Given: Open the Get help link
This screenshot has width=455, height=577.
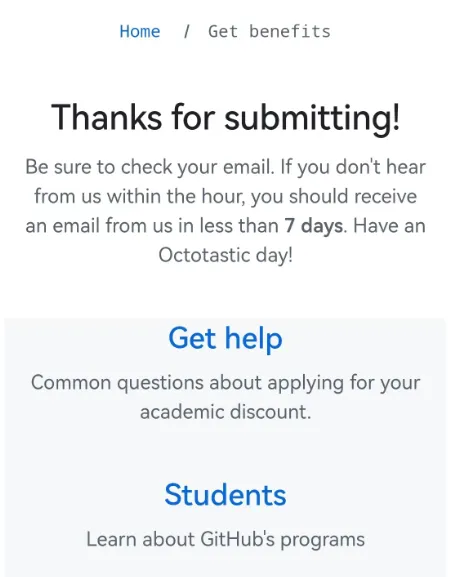Looking at the screenshot, I should 225,338.
